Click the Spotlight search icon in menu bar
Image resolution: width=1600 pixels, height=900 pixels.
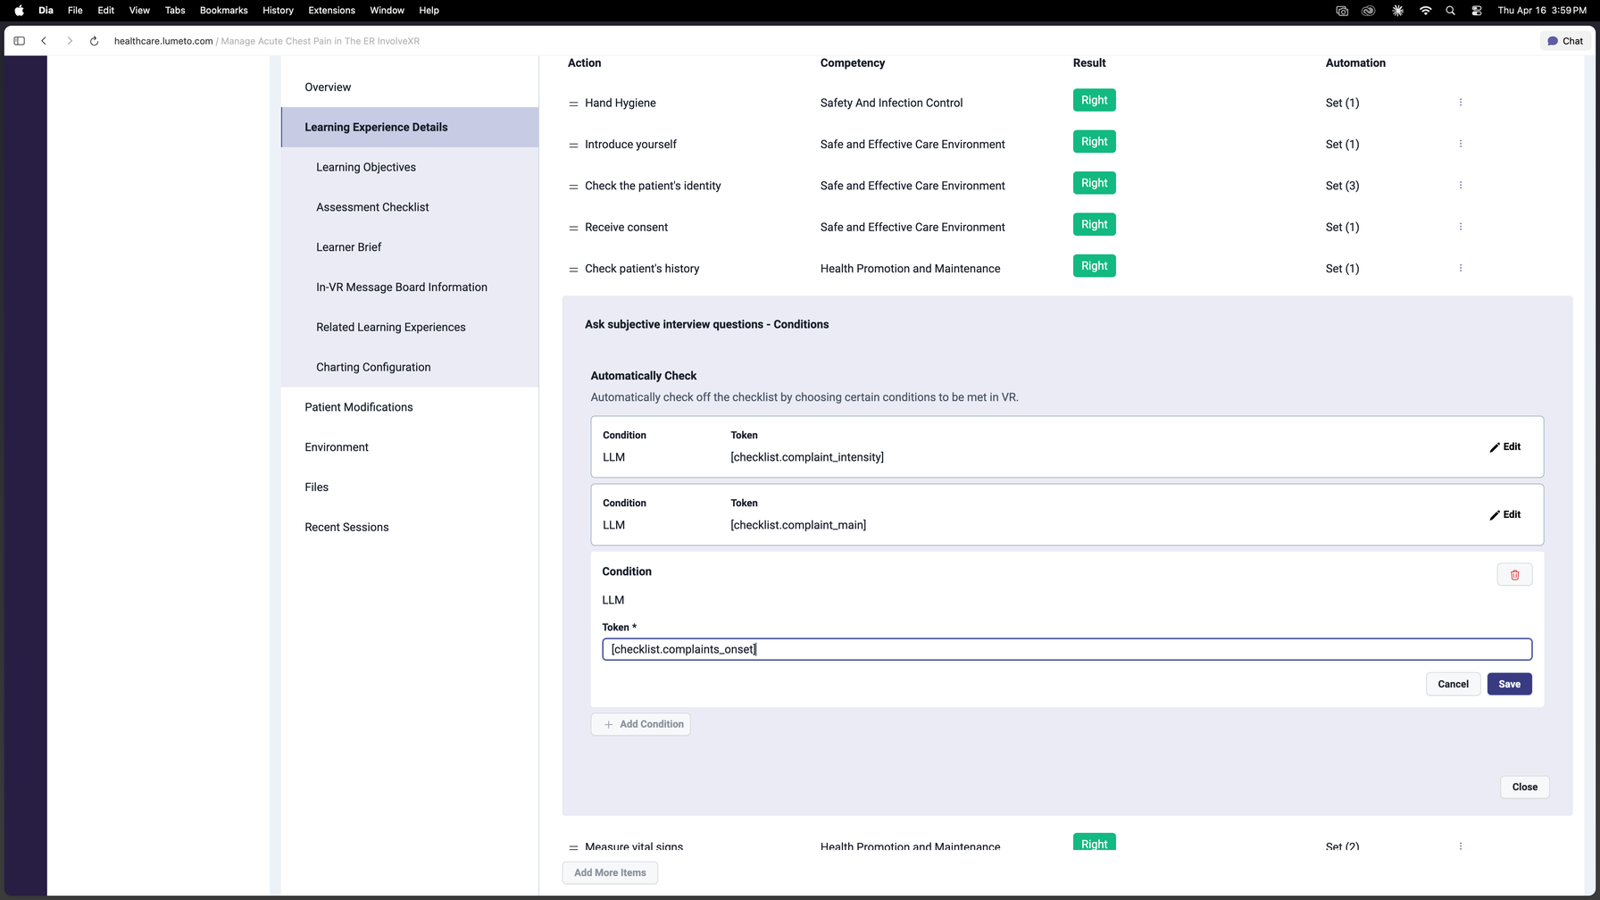(1450, 10)
